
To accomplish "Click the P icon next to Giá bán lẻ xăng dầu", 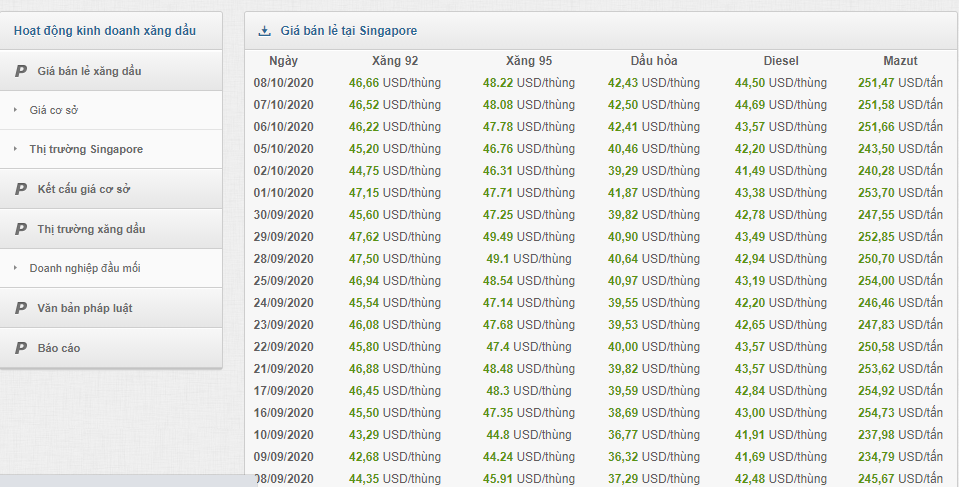I will 21,71.
